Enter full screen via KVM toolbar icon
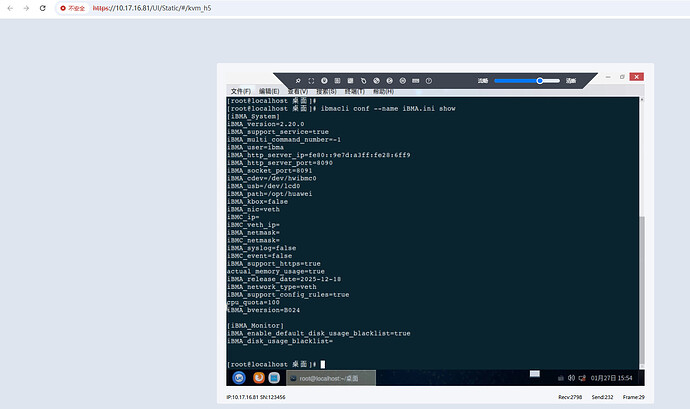This screenshot has height=409, width=690. 311,81
